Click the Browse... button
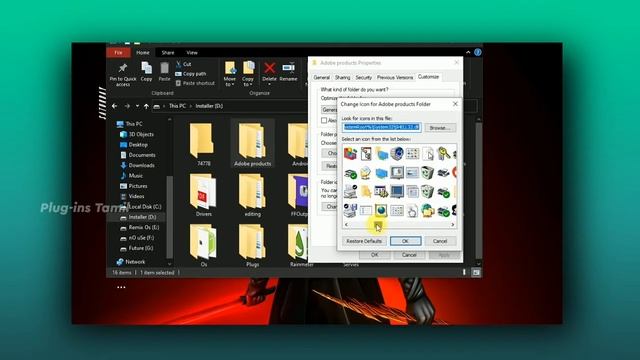The image size is (640, 360). pos(440,128)
